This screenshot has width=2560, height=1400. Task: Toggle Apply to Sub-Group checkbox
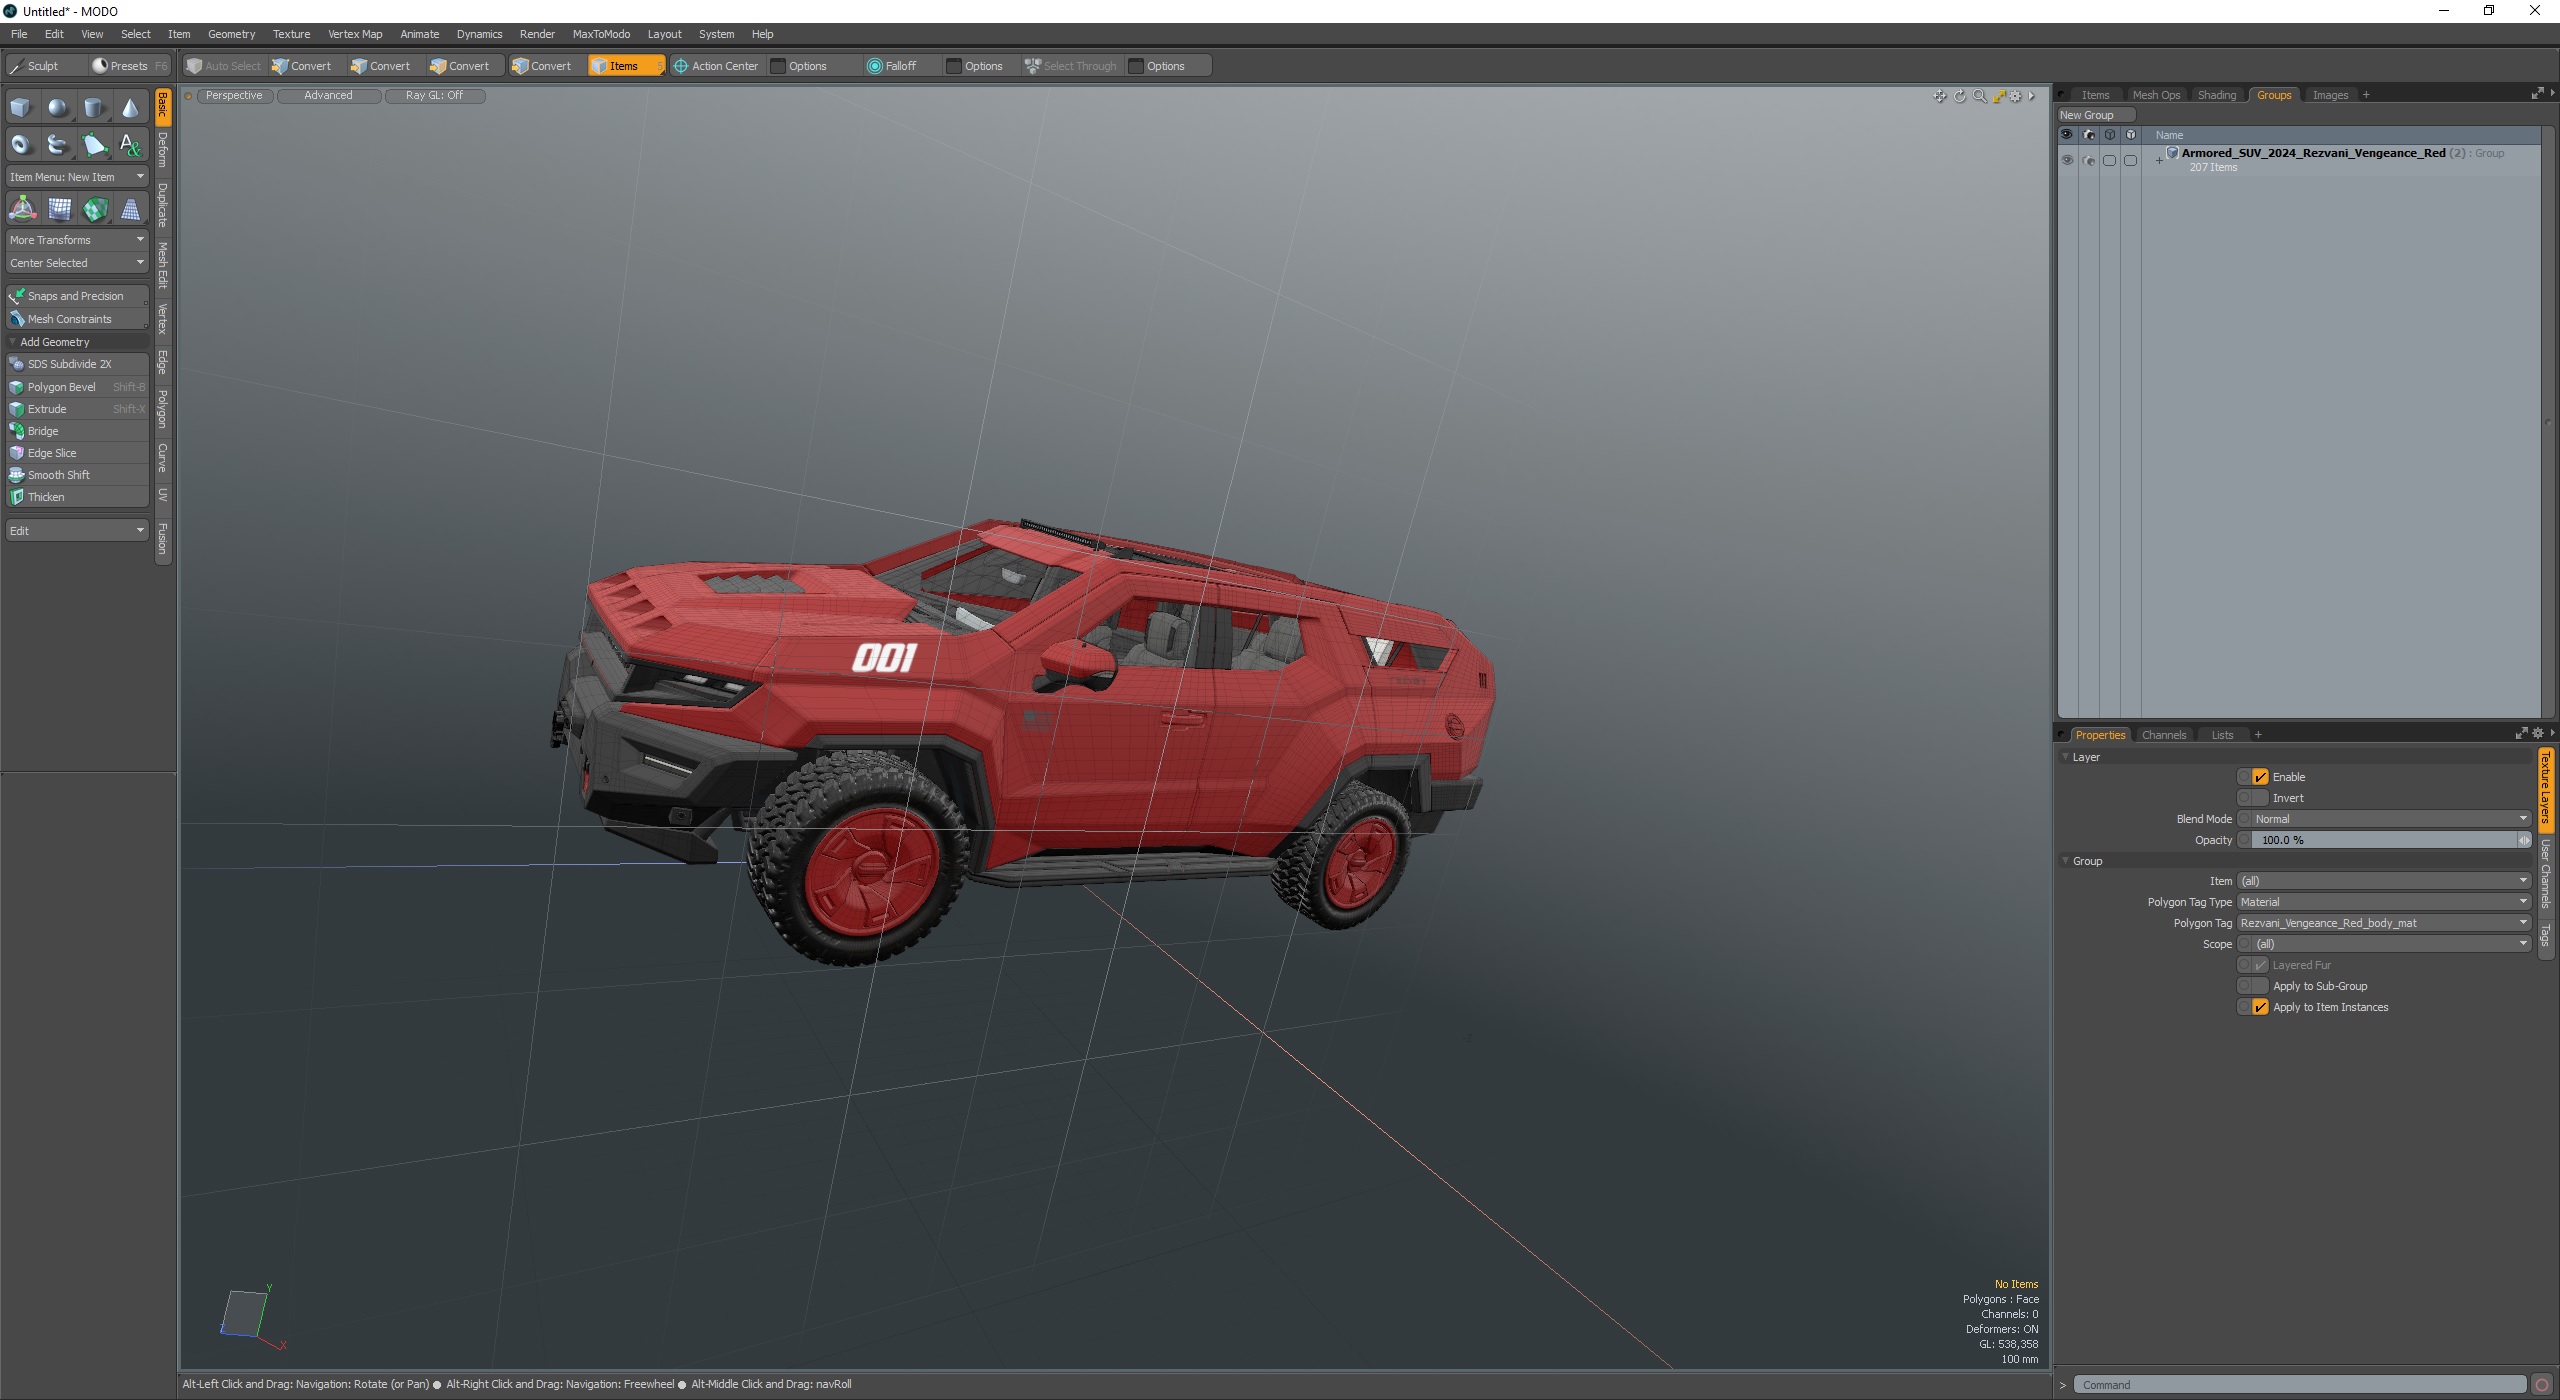pyautogui.click(x=2260, y=986)
